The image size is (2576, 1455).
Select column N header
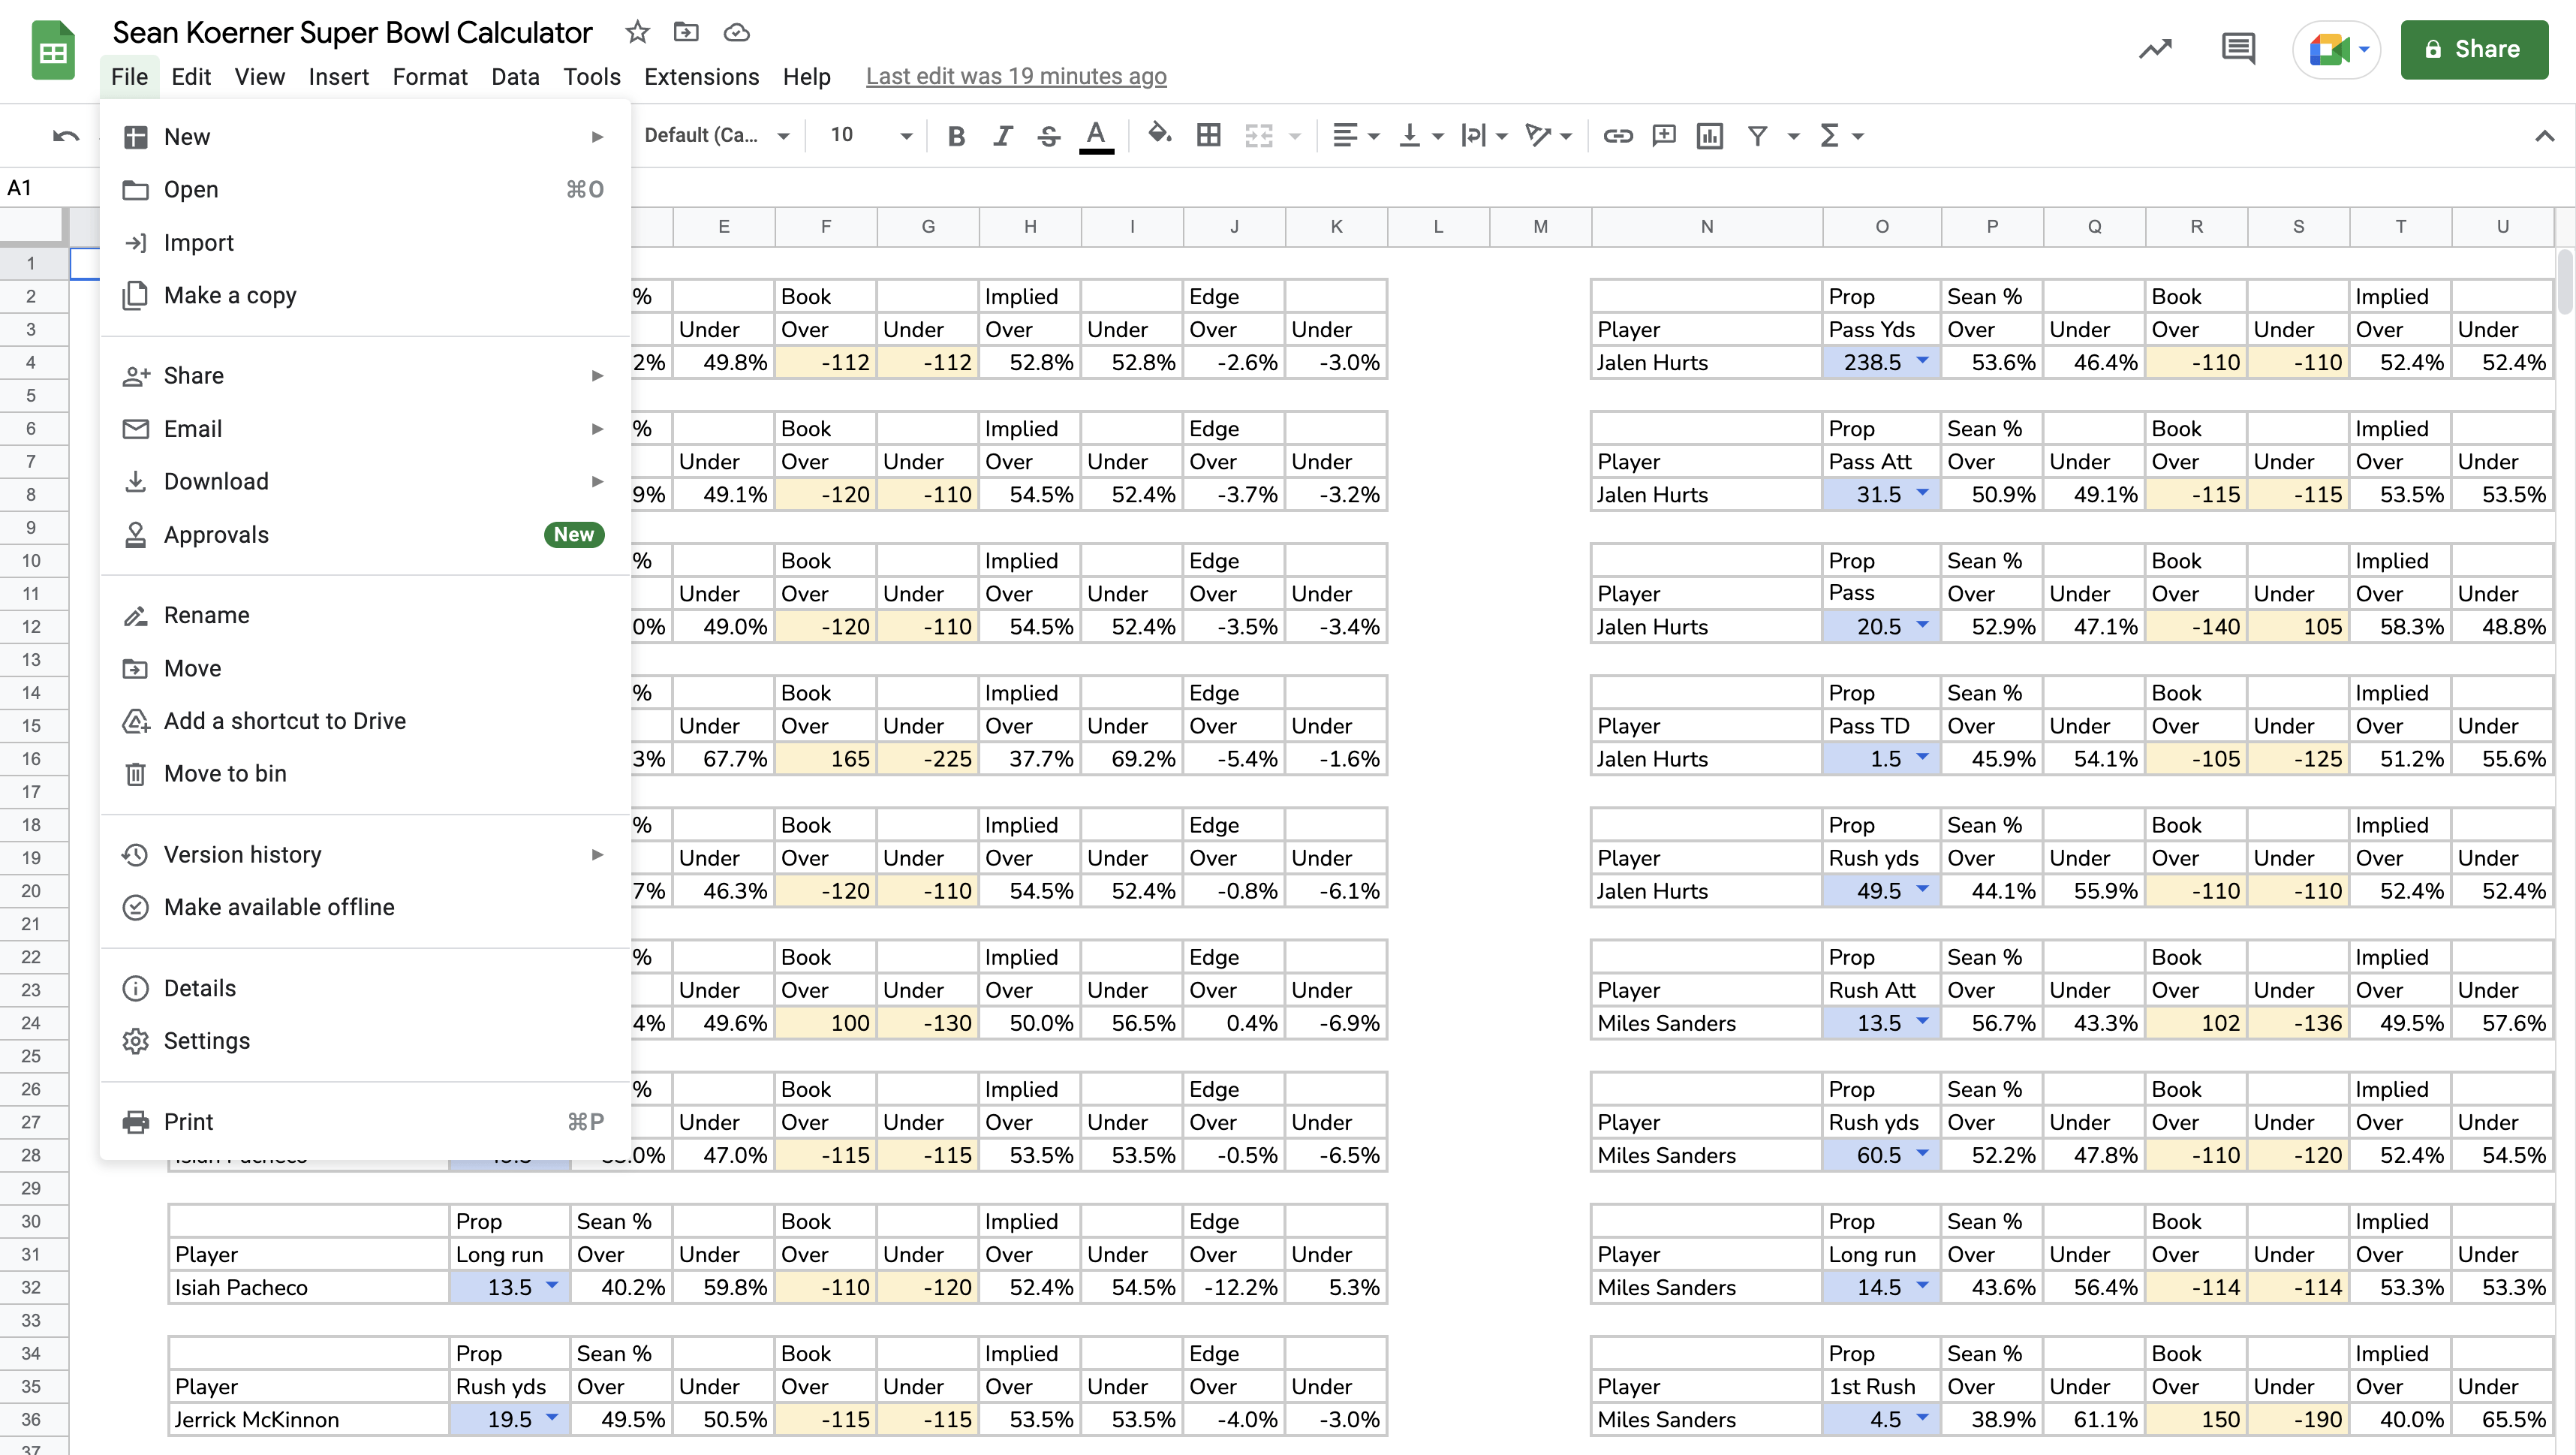[1706, 227]
